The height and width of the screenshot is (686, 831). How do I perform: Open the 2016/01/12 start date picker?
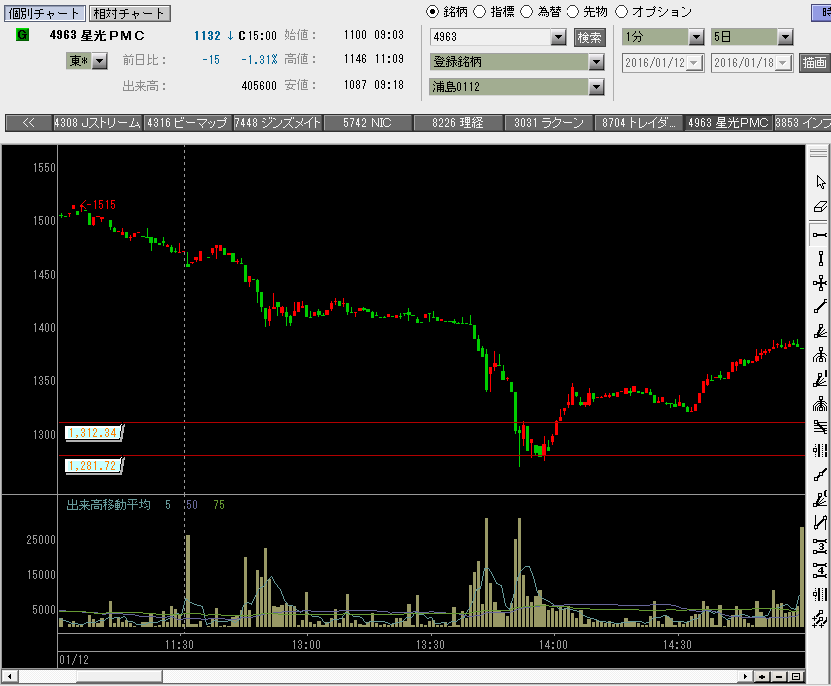tap(694, 63)
